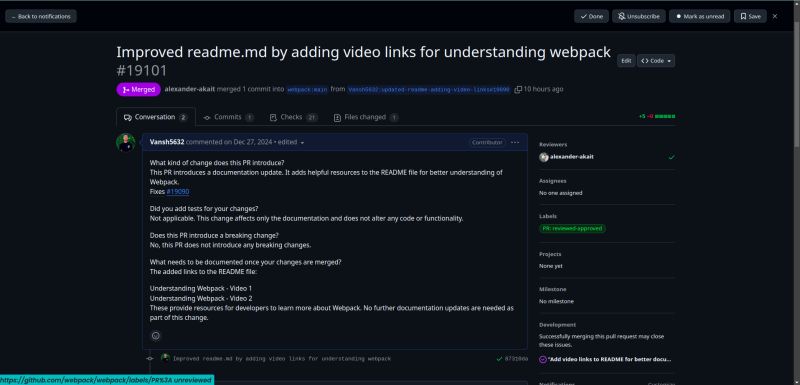Image resolution: width=800 pixels, height=385 pixels.
Task: Click the 'commented on Dec 27, 2024' timestamp
Action: coord(230,142)
